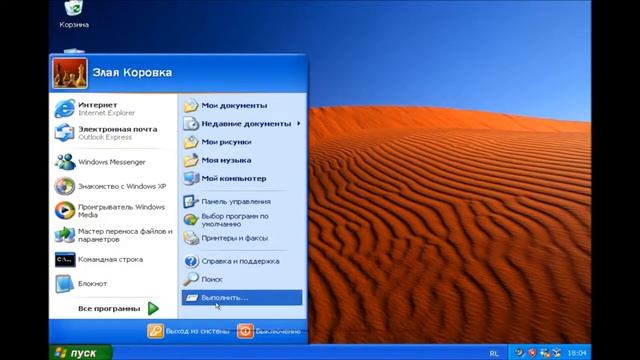Image resolution: width=640 pixels, height=360 pixels.
Task: Choose the highlighted Выполнить... item
Action: pyautogui.click(x=242, y=298)
